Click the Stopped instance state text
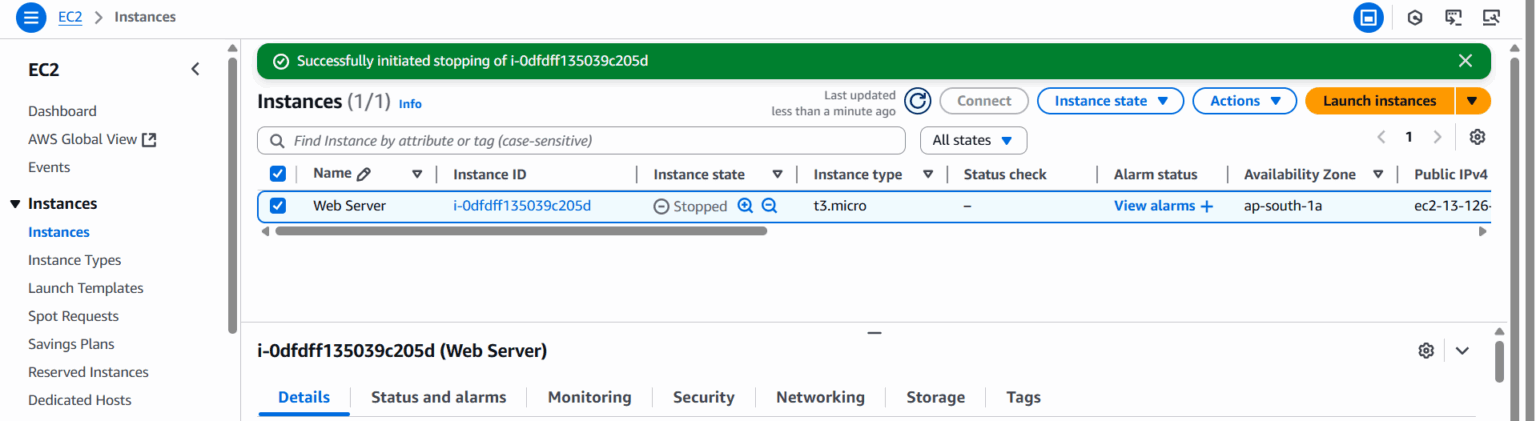The height and width of the screenshot is (421, 1536). [x=700, y=207]
